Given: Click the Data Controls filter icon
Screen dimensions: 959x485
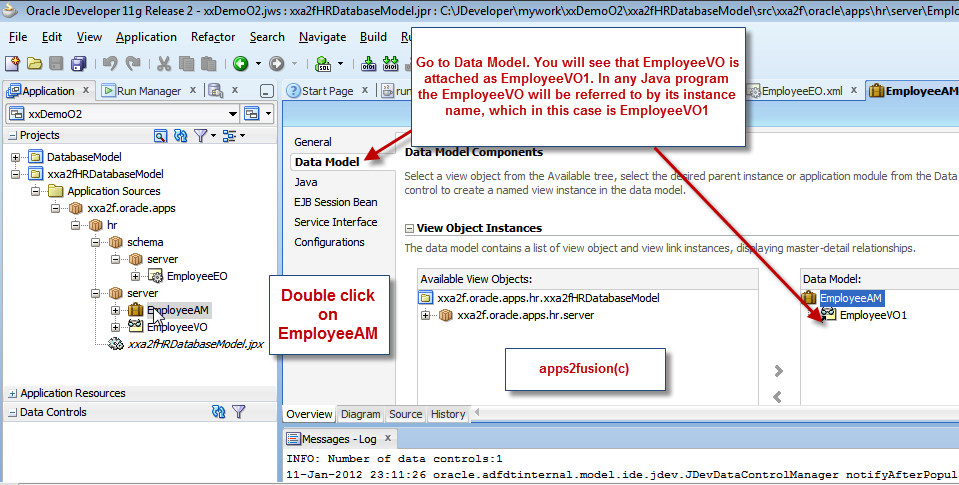Looking at the screenshot, I should tap(239, 412).
